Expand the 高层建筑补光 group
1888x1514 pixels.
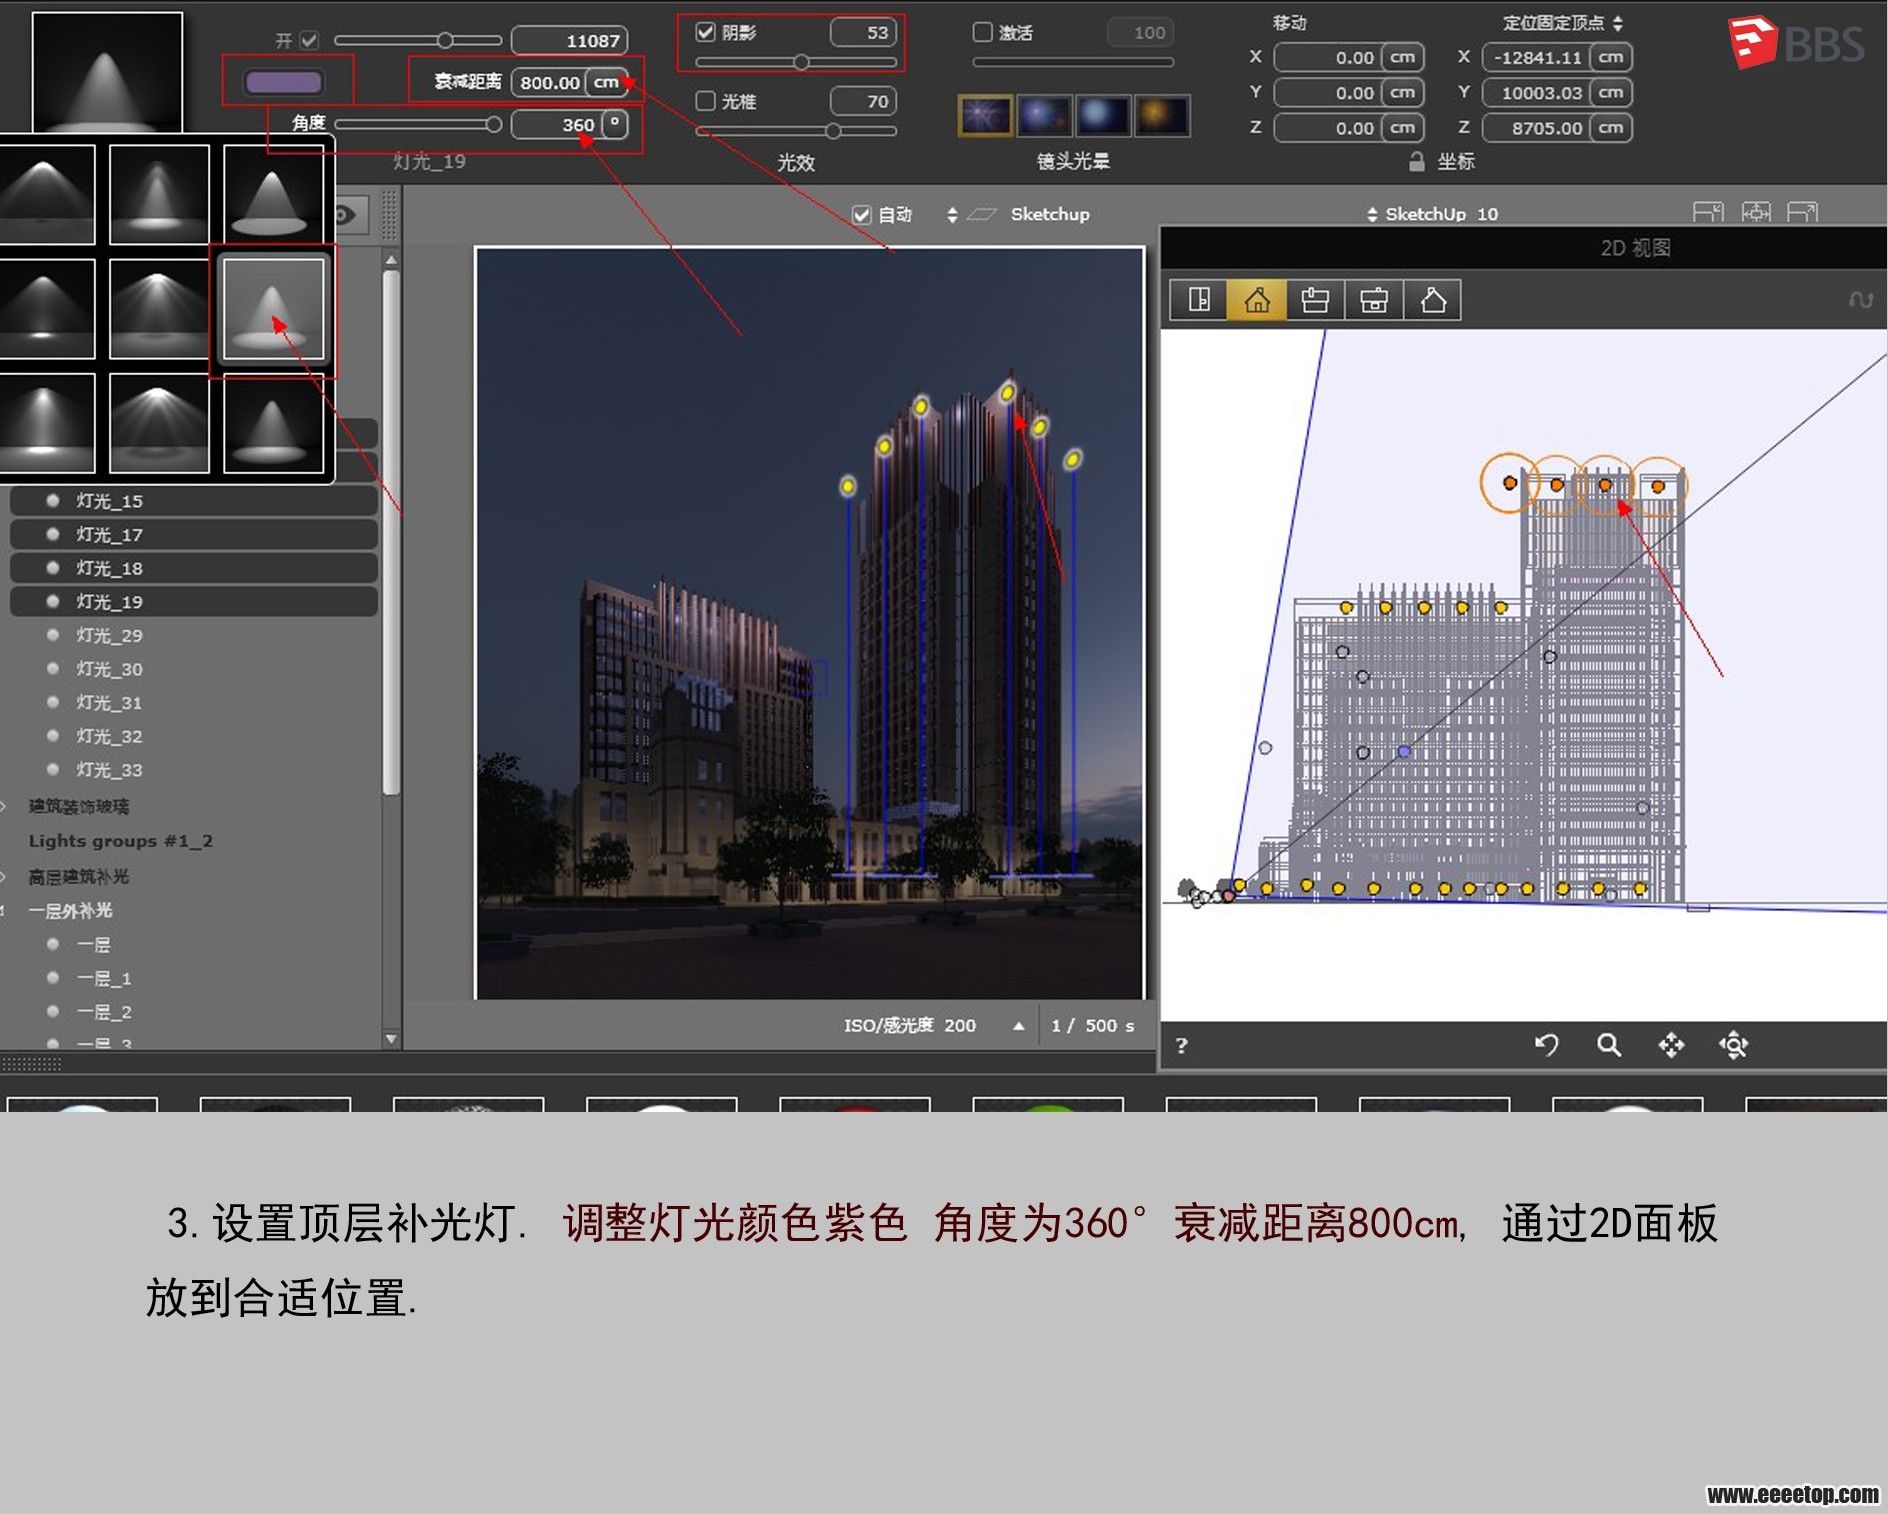pos(4,877)
